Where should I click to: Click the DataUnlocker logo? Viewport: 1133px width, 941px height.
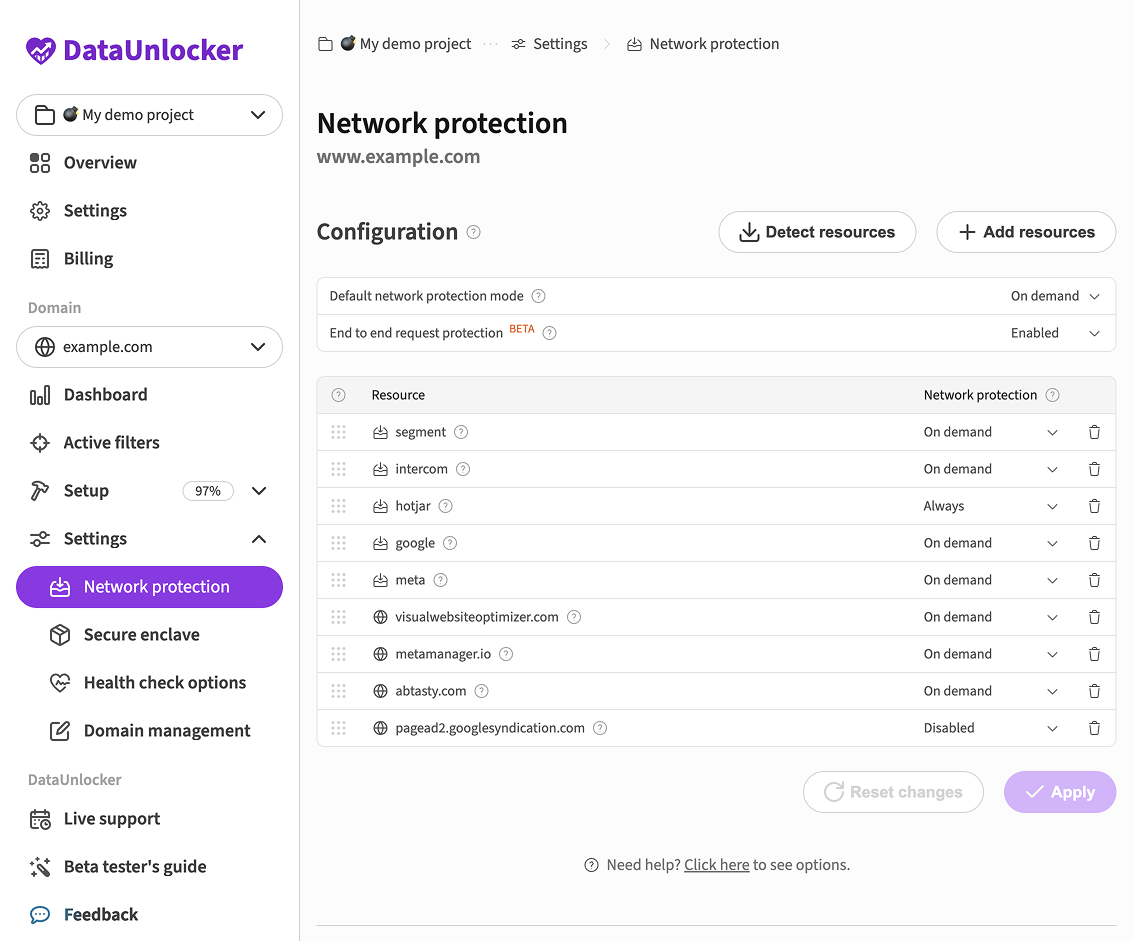[x=135, y=50]
